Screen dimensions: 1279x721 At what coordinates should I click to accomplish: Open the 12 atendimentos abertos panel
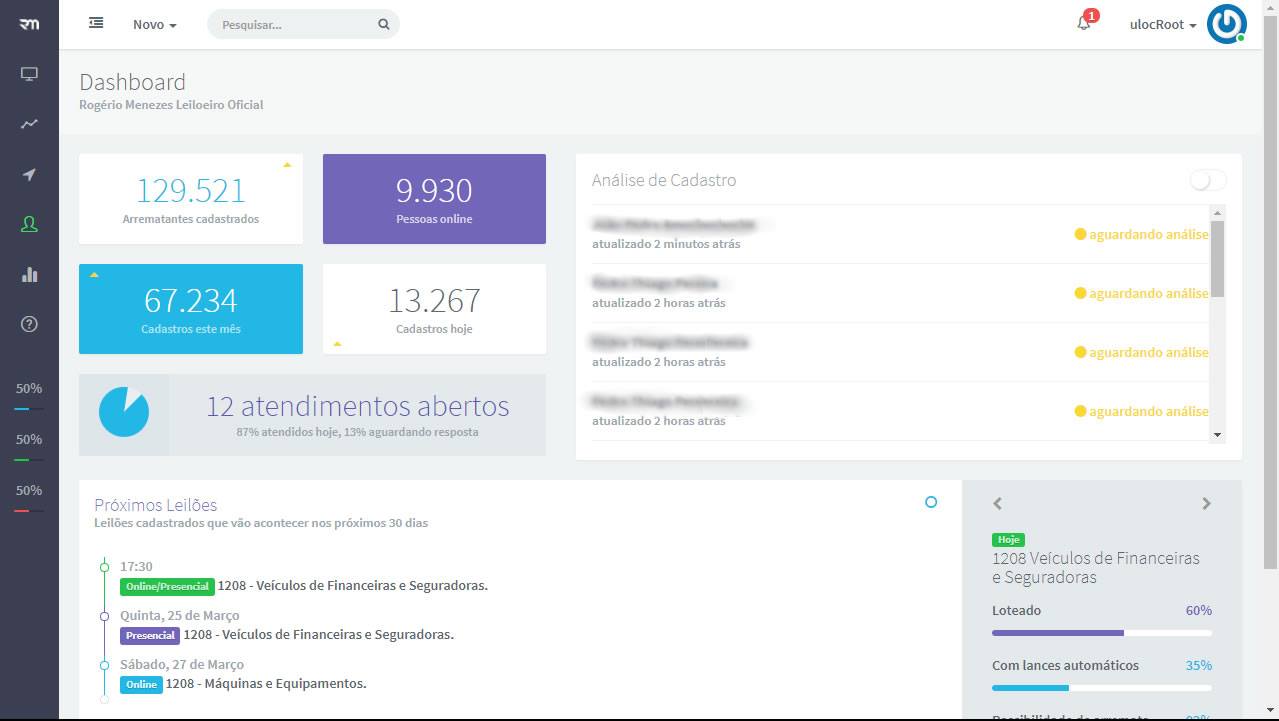coord(312,415)
